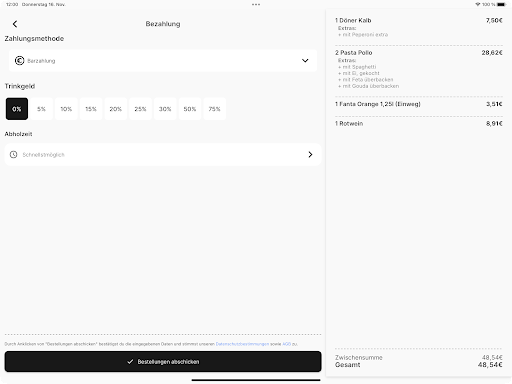This screenshot has height=384, width=512.
Task: Click the Zahlungsmethode heading
Action: pyautogui.click(x=34, y=39)
